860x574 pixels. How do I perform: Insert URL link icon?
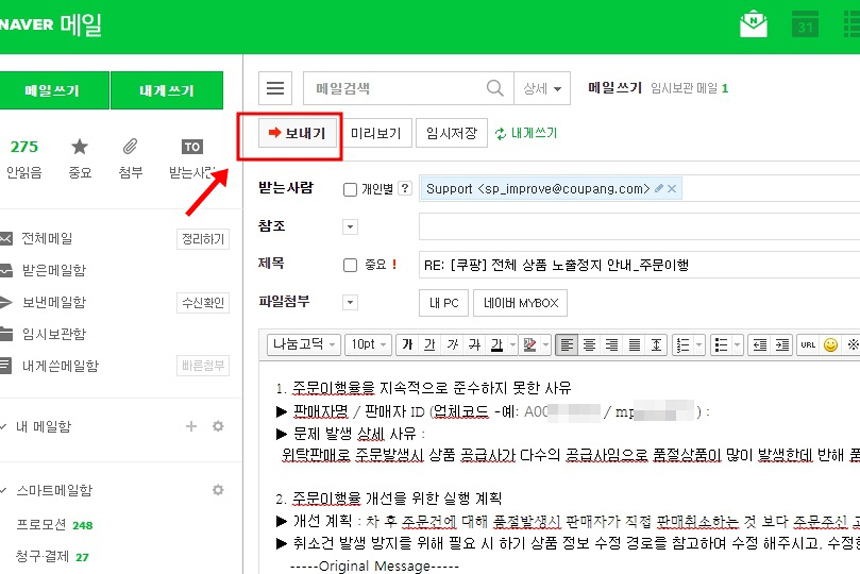click(808, 345)
